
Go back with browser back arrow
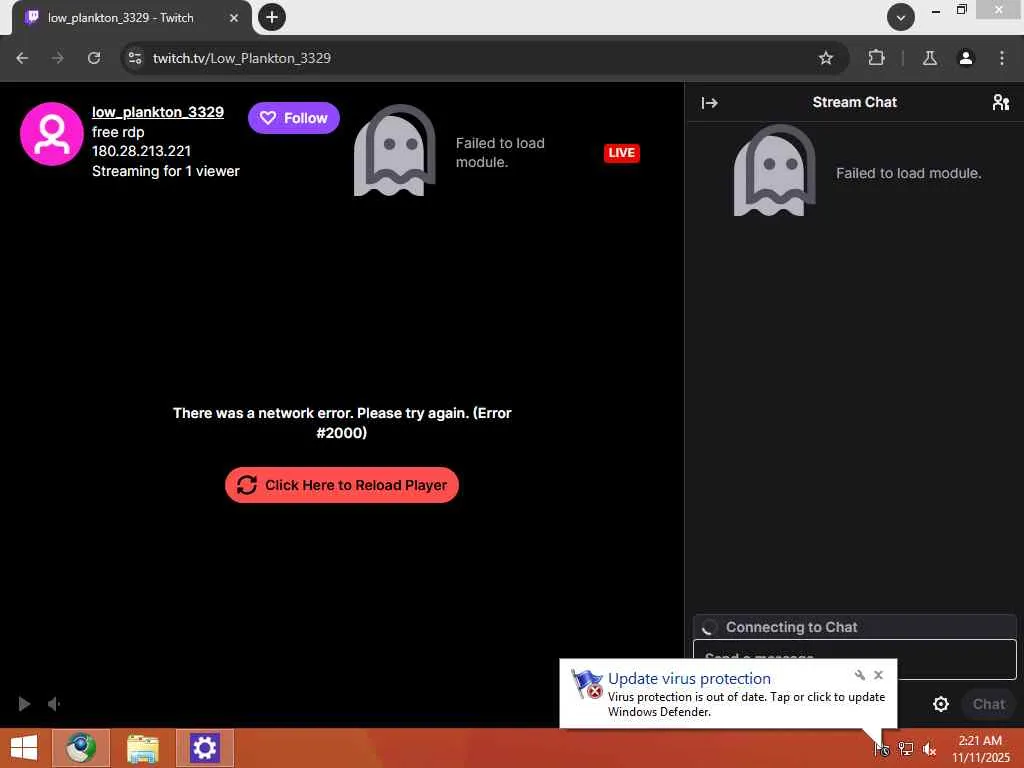coord(22,58)
